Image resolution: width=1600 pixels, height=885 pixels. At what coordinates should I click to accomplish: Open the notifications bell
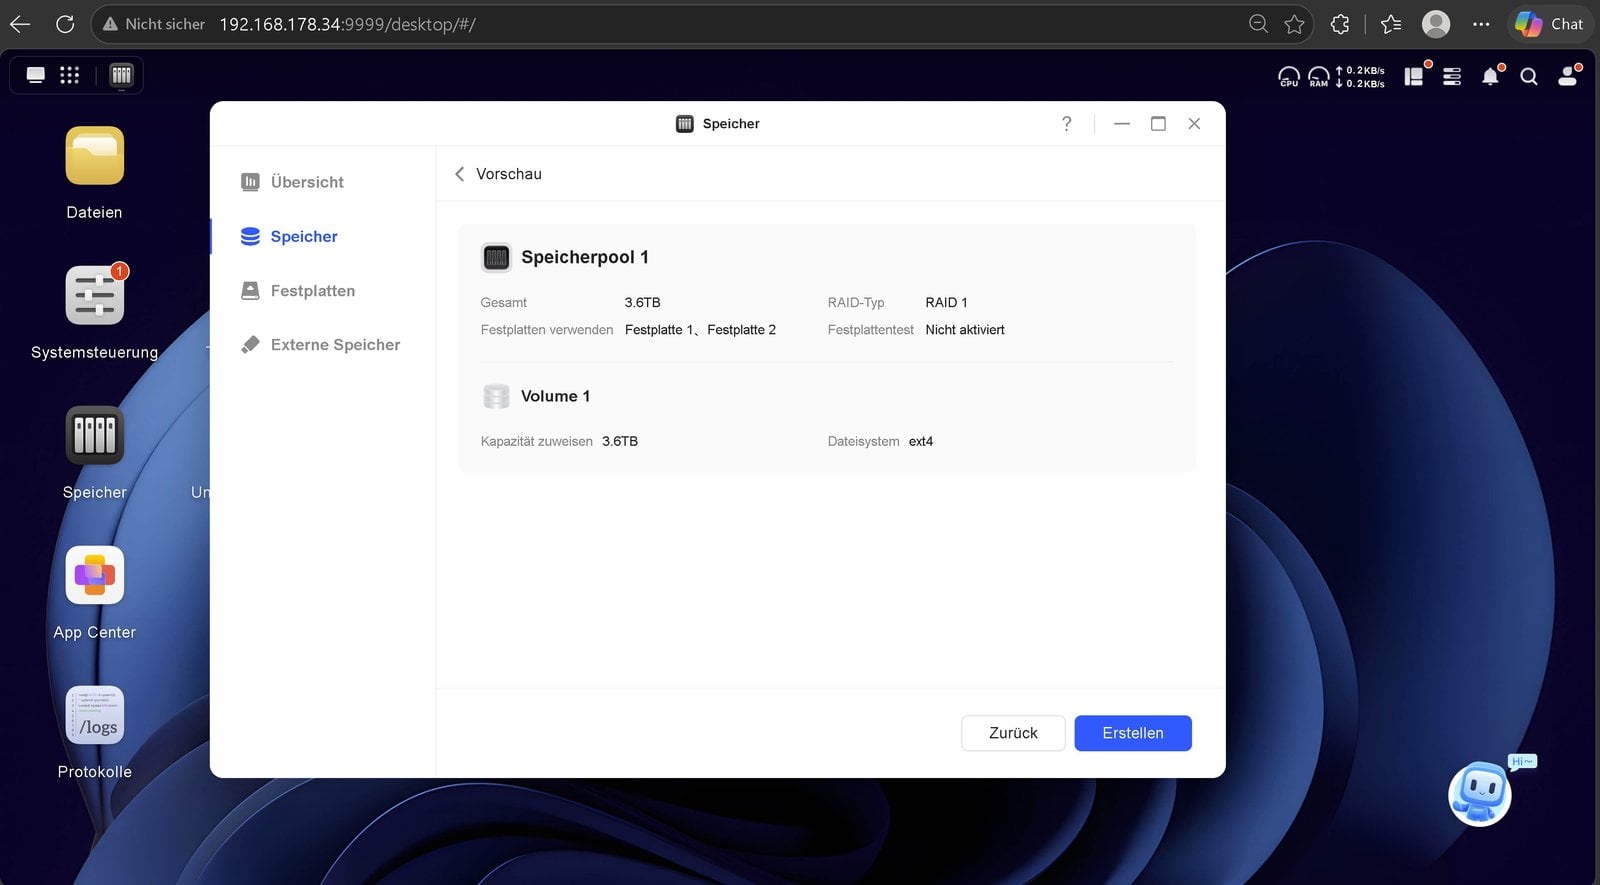pos(1491,76)
